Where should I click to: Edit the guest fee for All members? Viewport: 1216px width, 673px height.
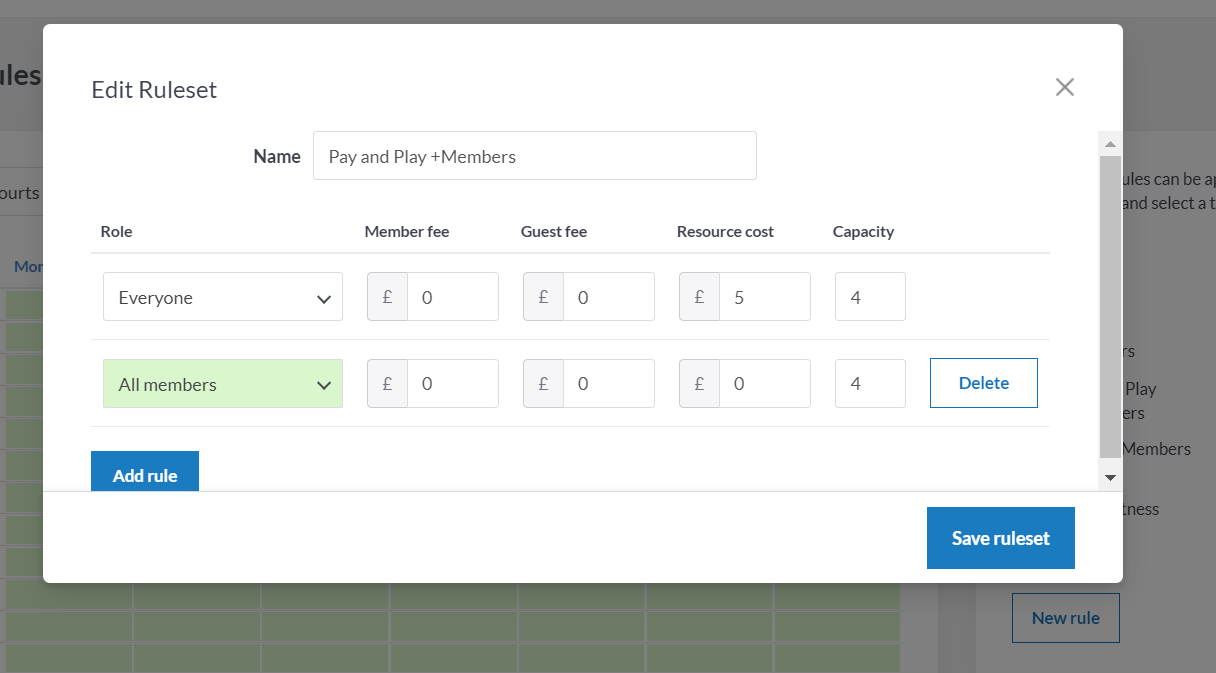607,384
